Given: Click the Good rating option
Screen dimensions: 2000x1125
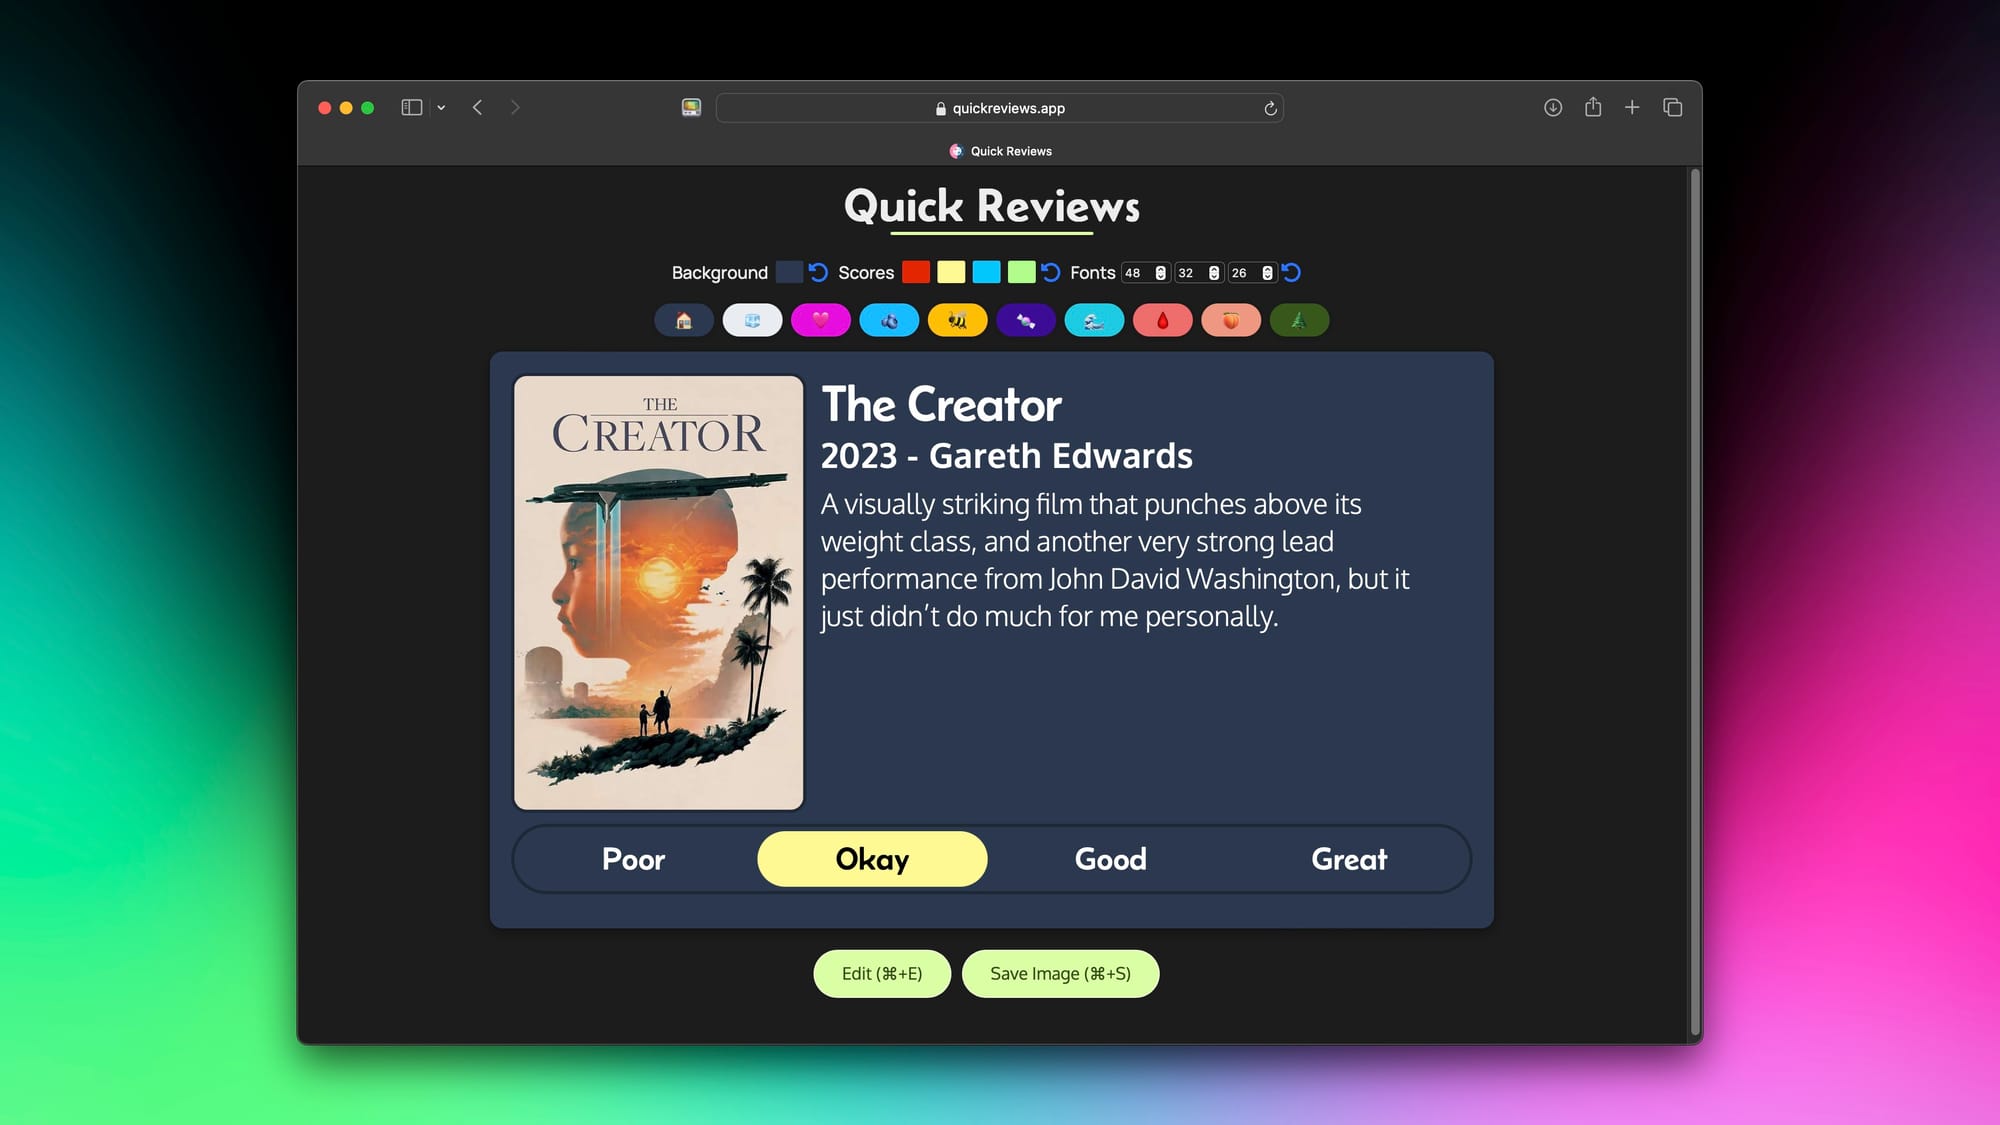Looking at the screenshot, I should tap(1110, 859).
